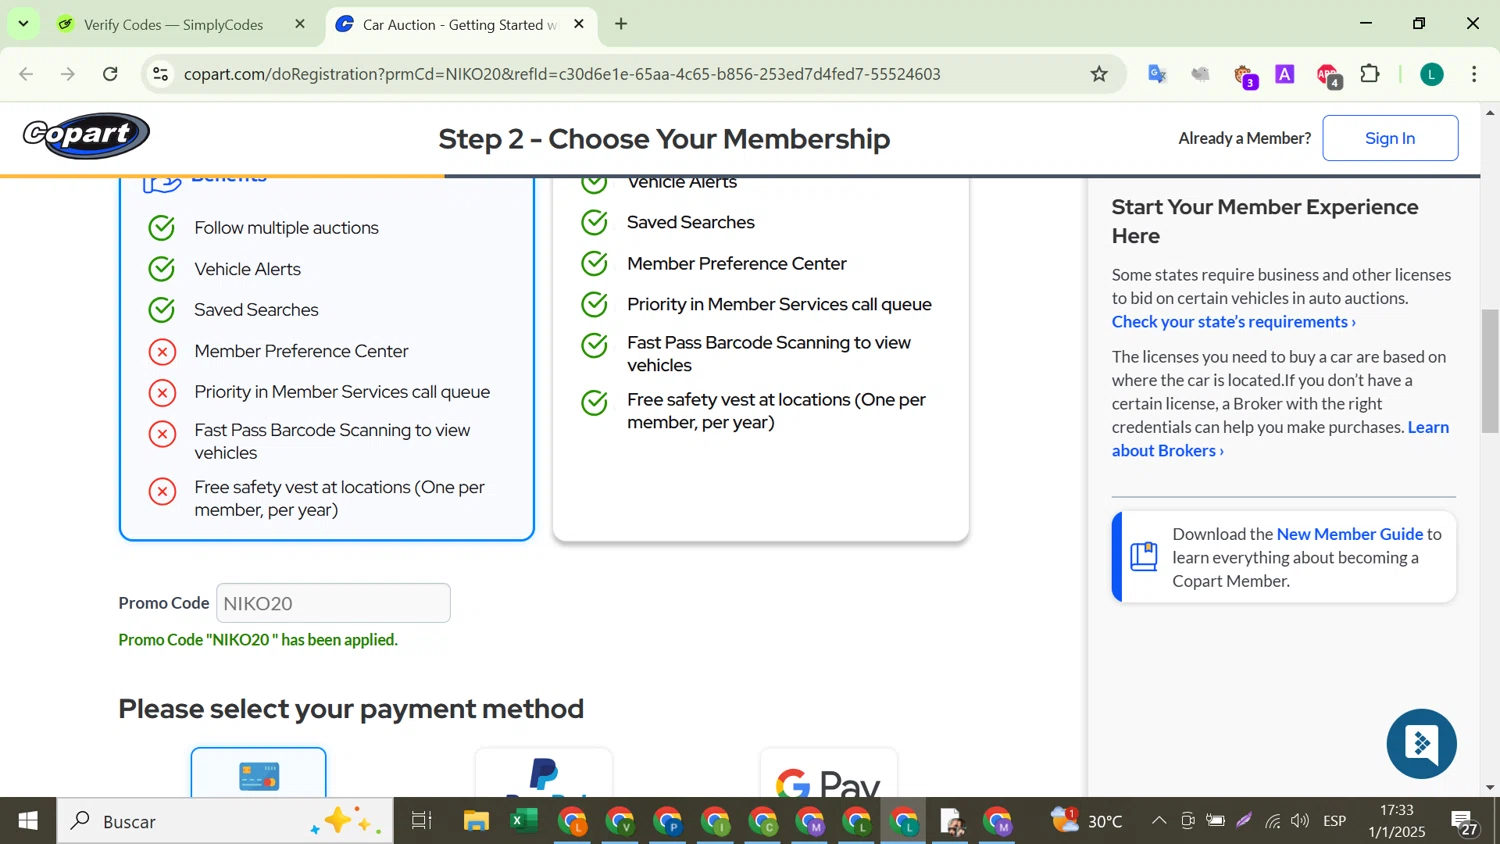Click the Windows taskbar search box

pyautogui.click(x=225, y=821)
